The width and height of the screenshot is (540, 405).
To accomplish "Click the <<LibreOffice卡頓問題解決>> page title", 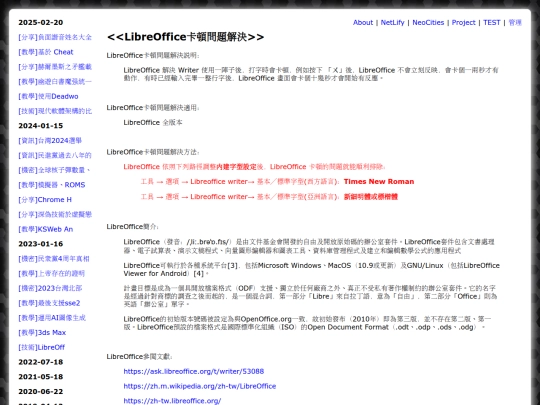I will click(186, 37).
